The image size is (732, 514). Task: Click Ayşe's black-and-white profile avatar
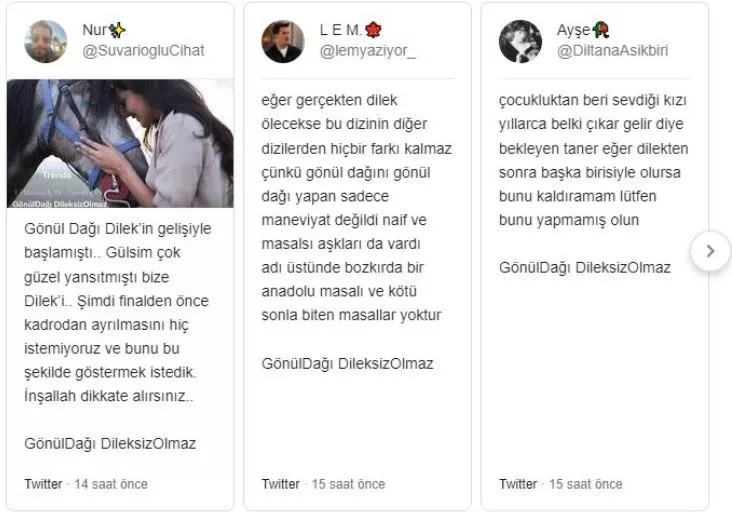click(520, 41)
